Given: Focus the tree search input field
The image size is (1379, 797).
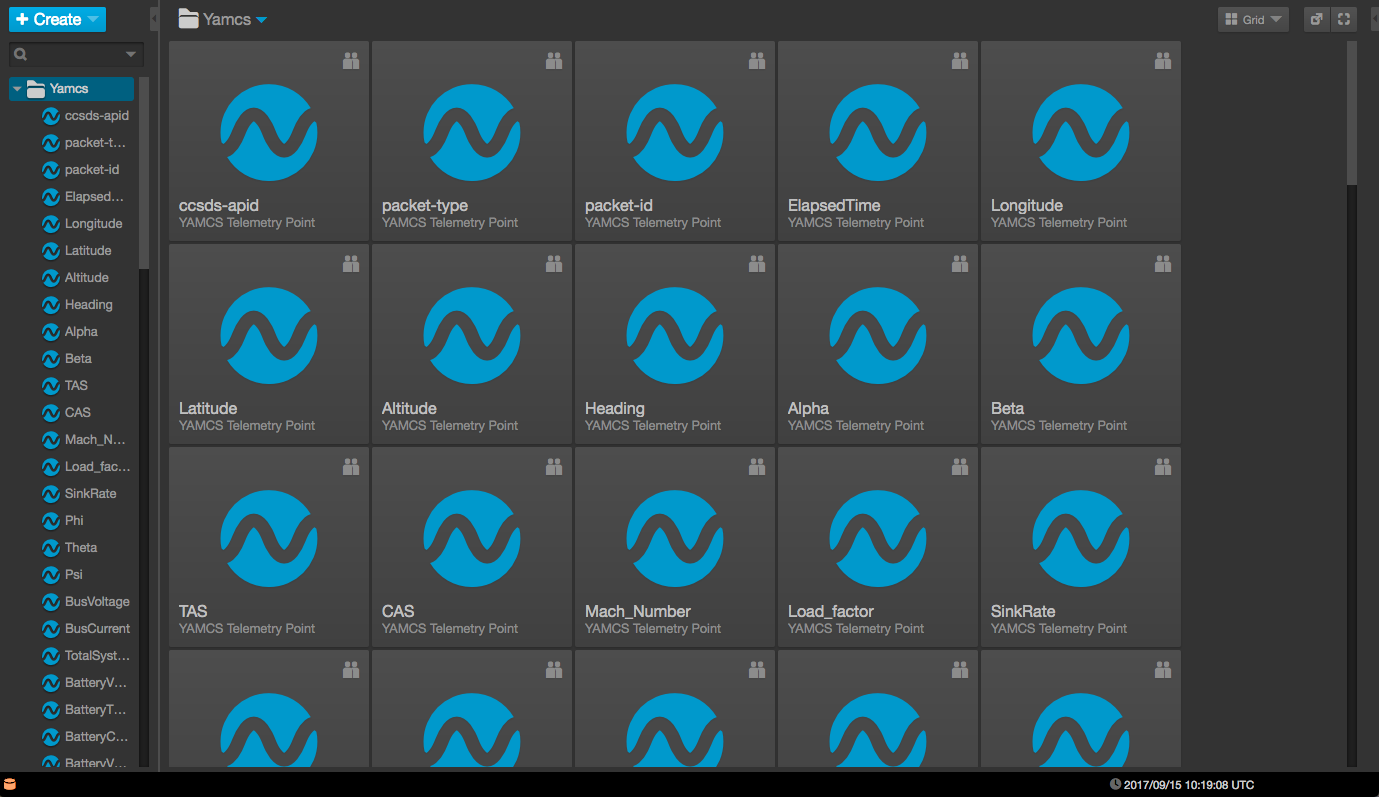Looking at the screenshot, I should [76, 54].
